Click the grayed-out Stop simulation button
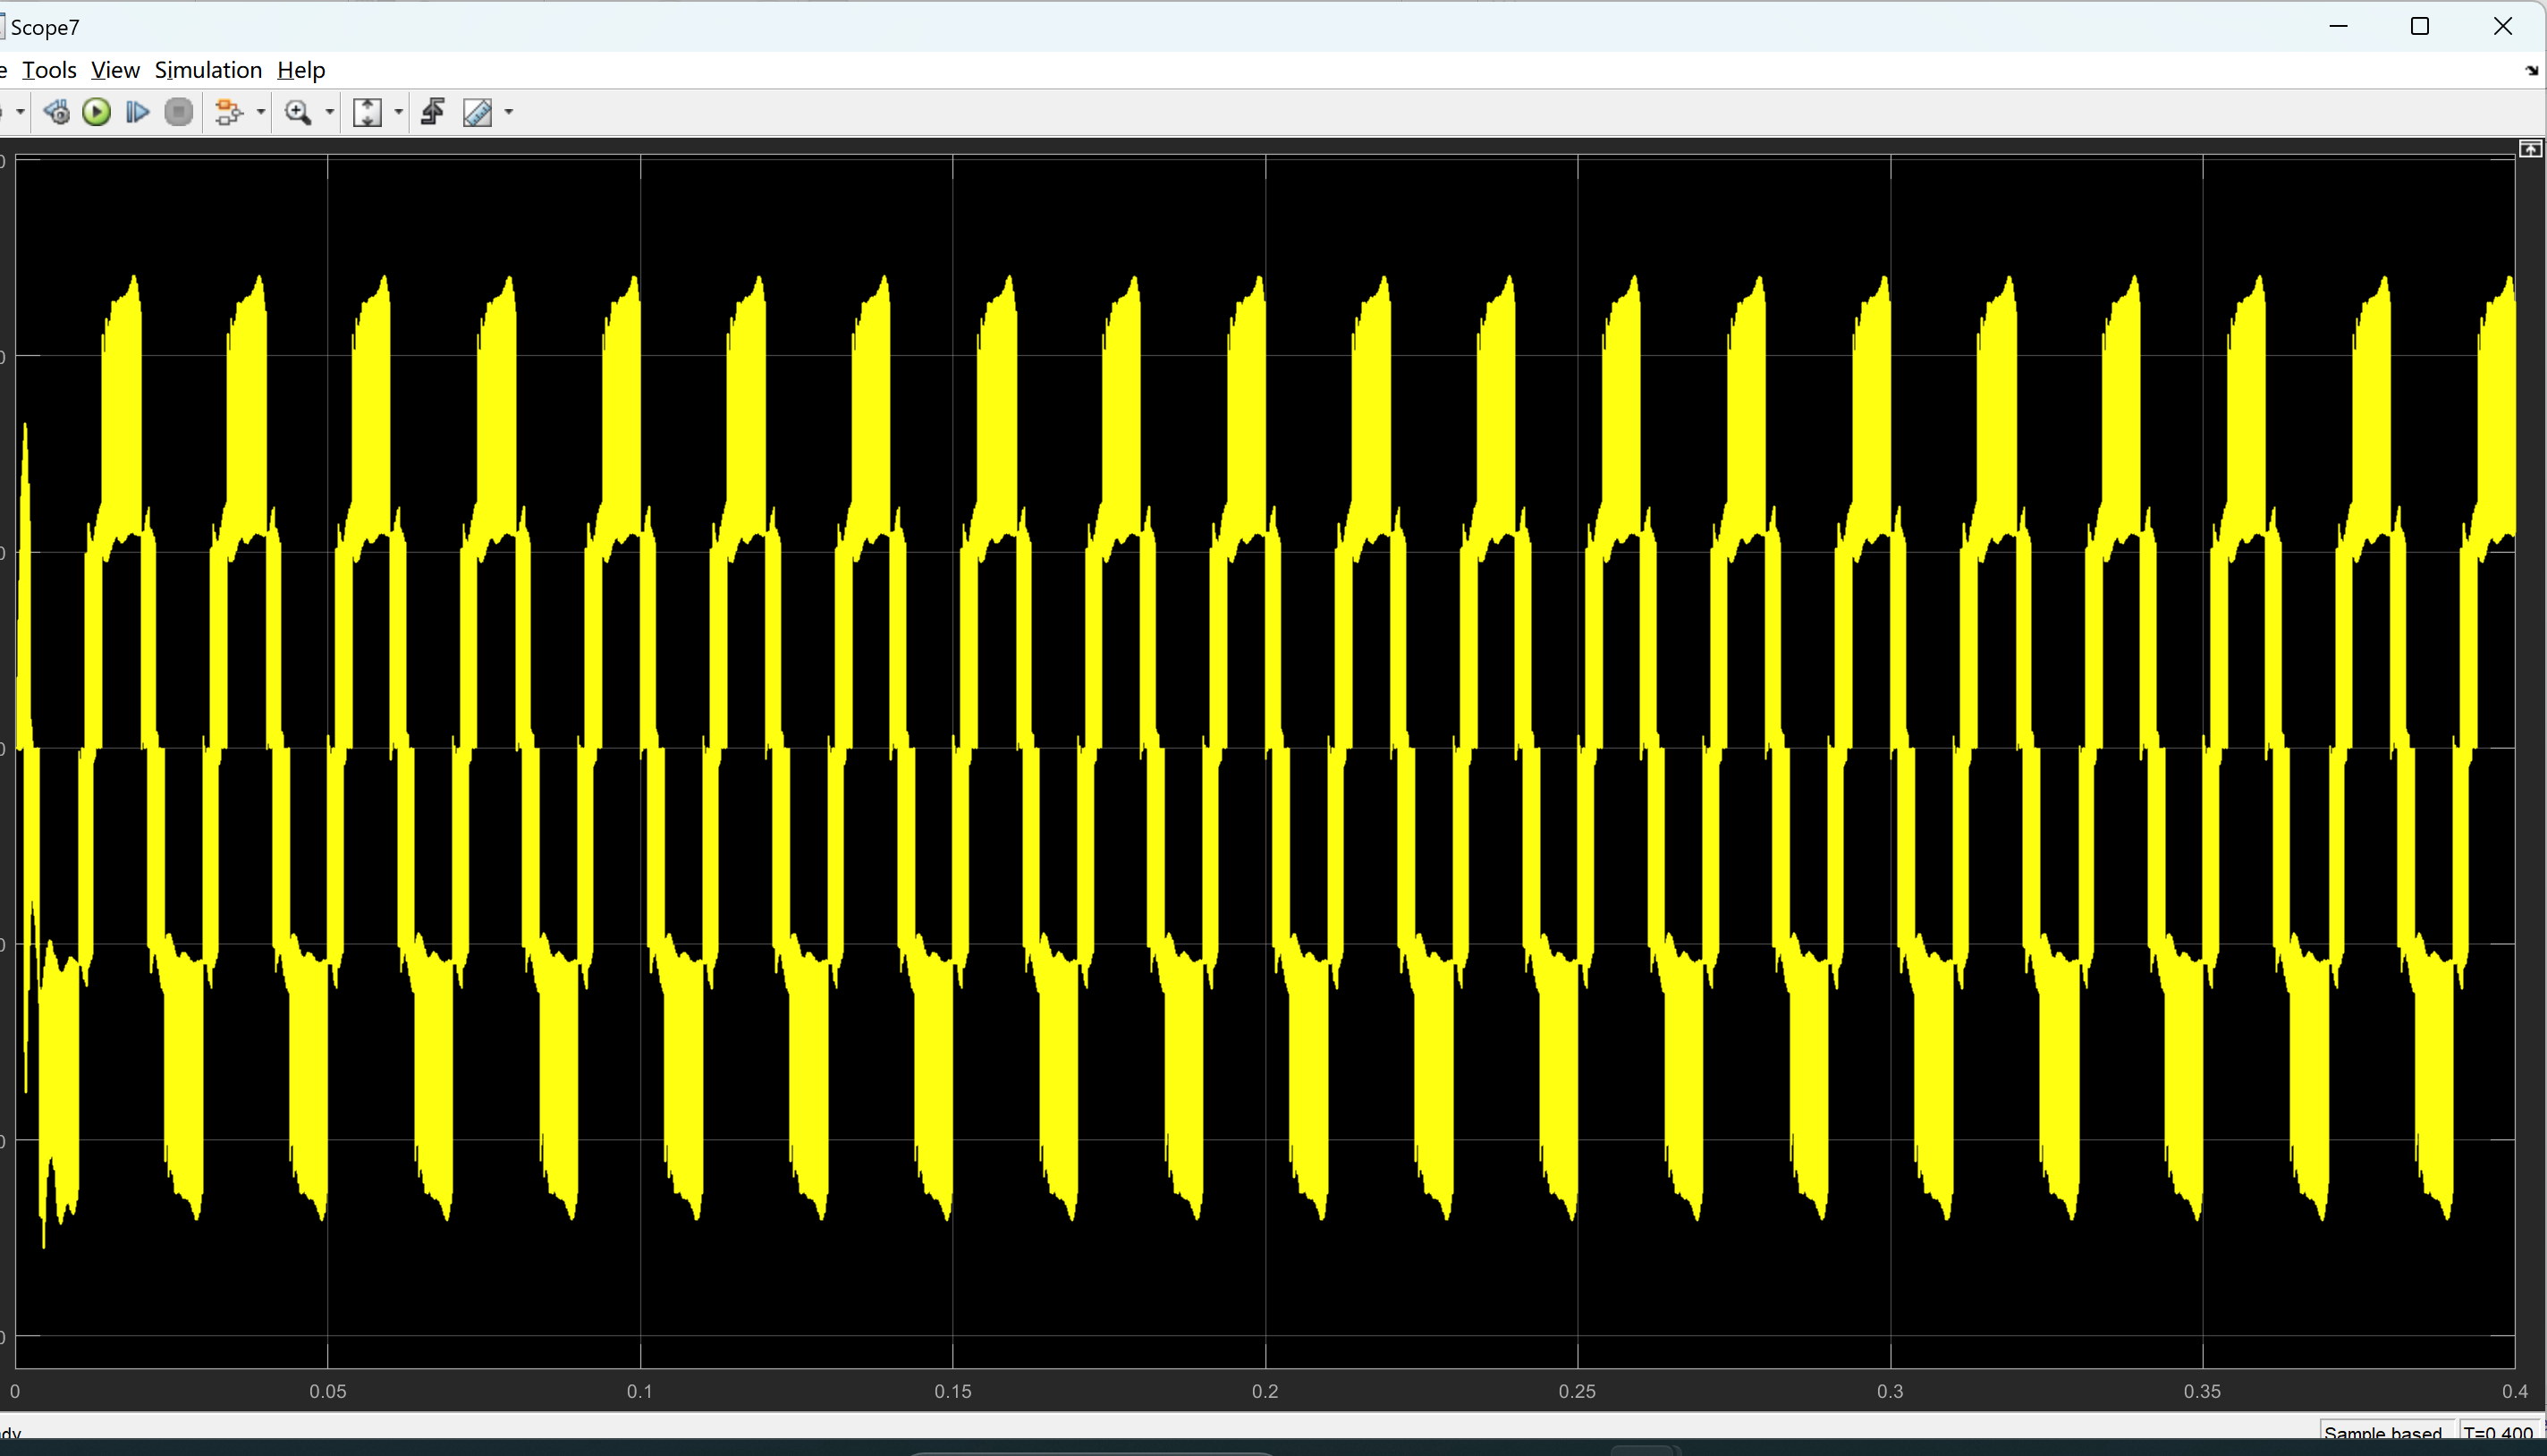Image resolution: width=2547 pixels, height=1456 pixels. pos(179,112)
